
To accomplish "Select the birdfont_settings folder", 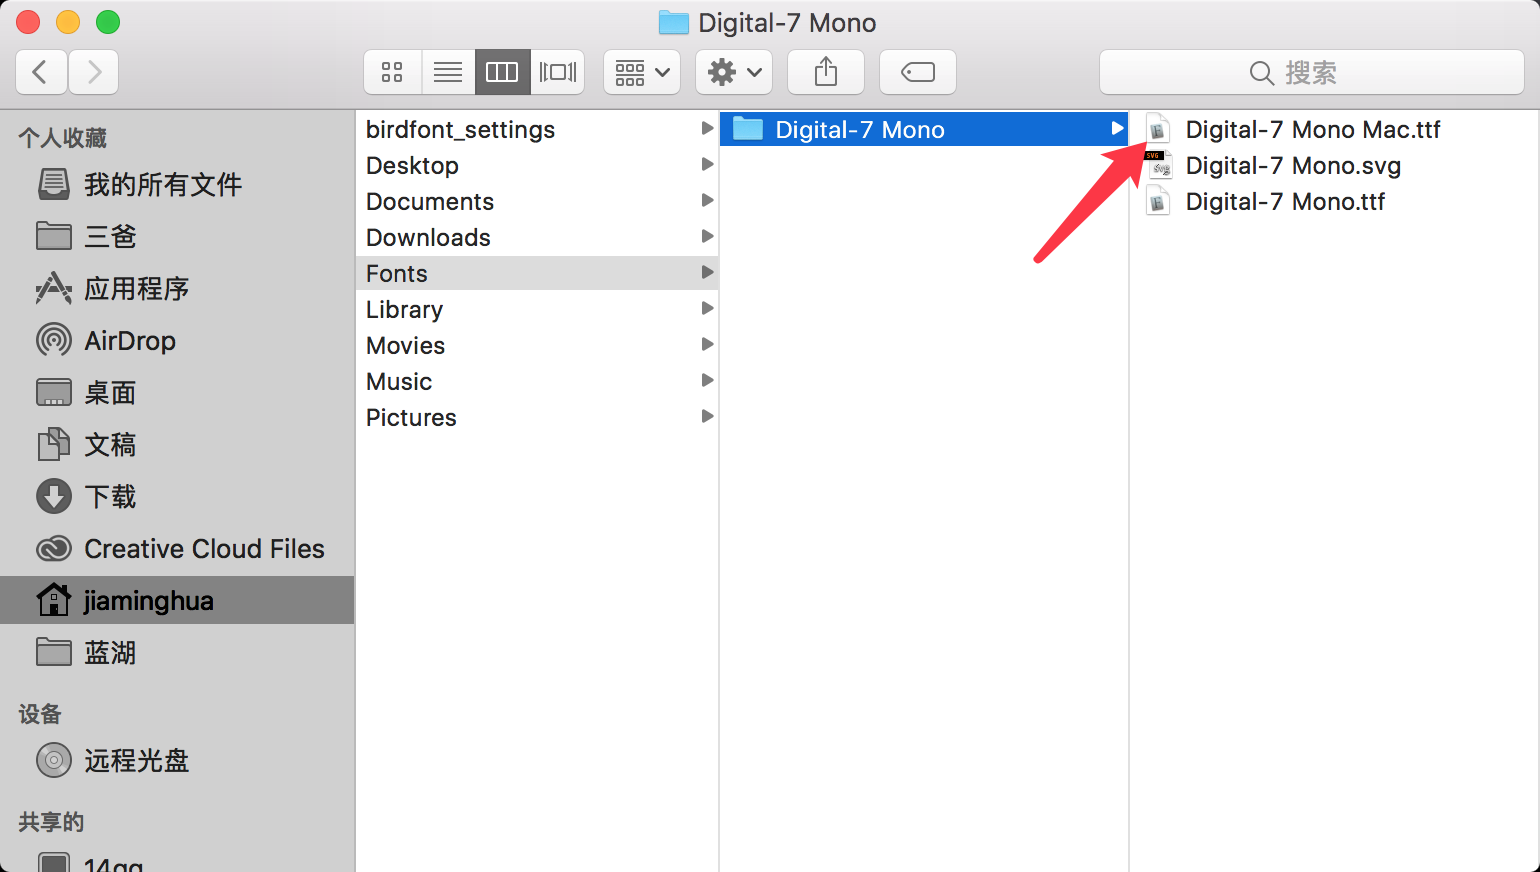I will pyautogui.click(x=537, y=129).
